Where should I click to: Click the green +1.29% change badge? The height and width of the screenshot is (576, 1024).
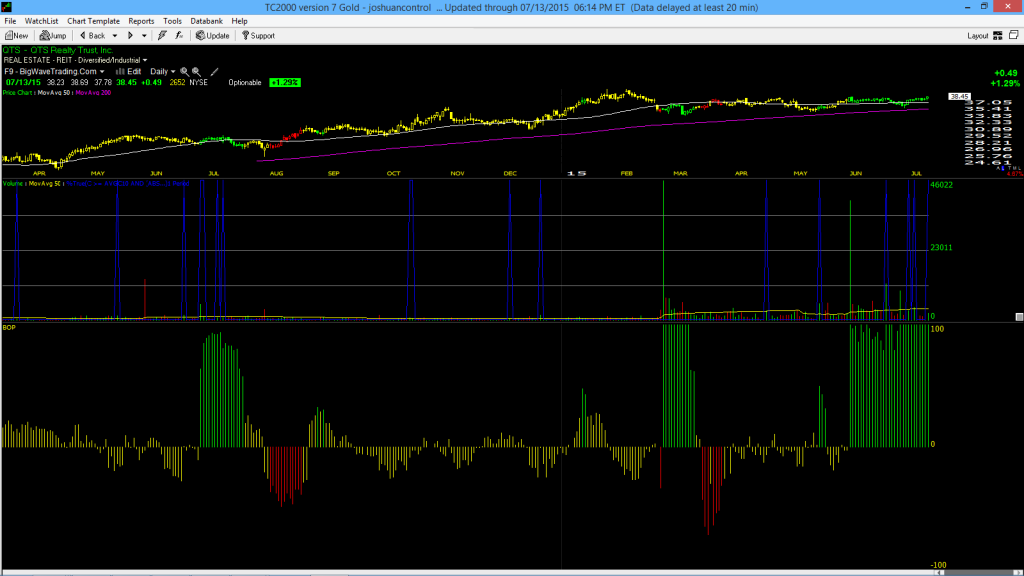pyautogui.click(x=285, y=82)
